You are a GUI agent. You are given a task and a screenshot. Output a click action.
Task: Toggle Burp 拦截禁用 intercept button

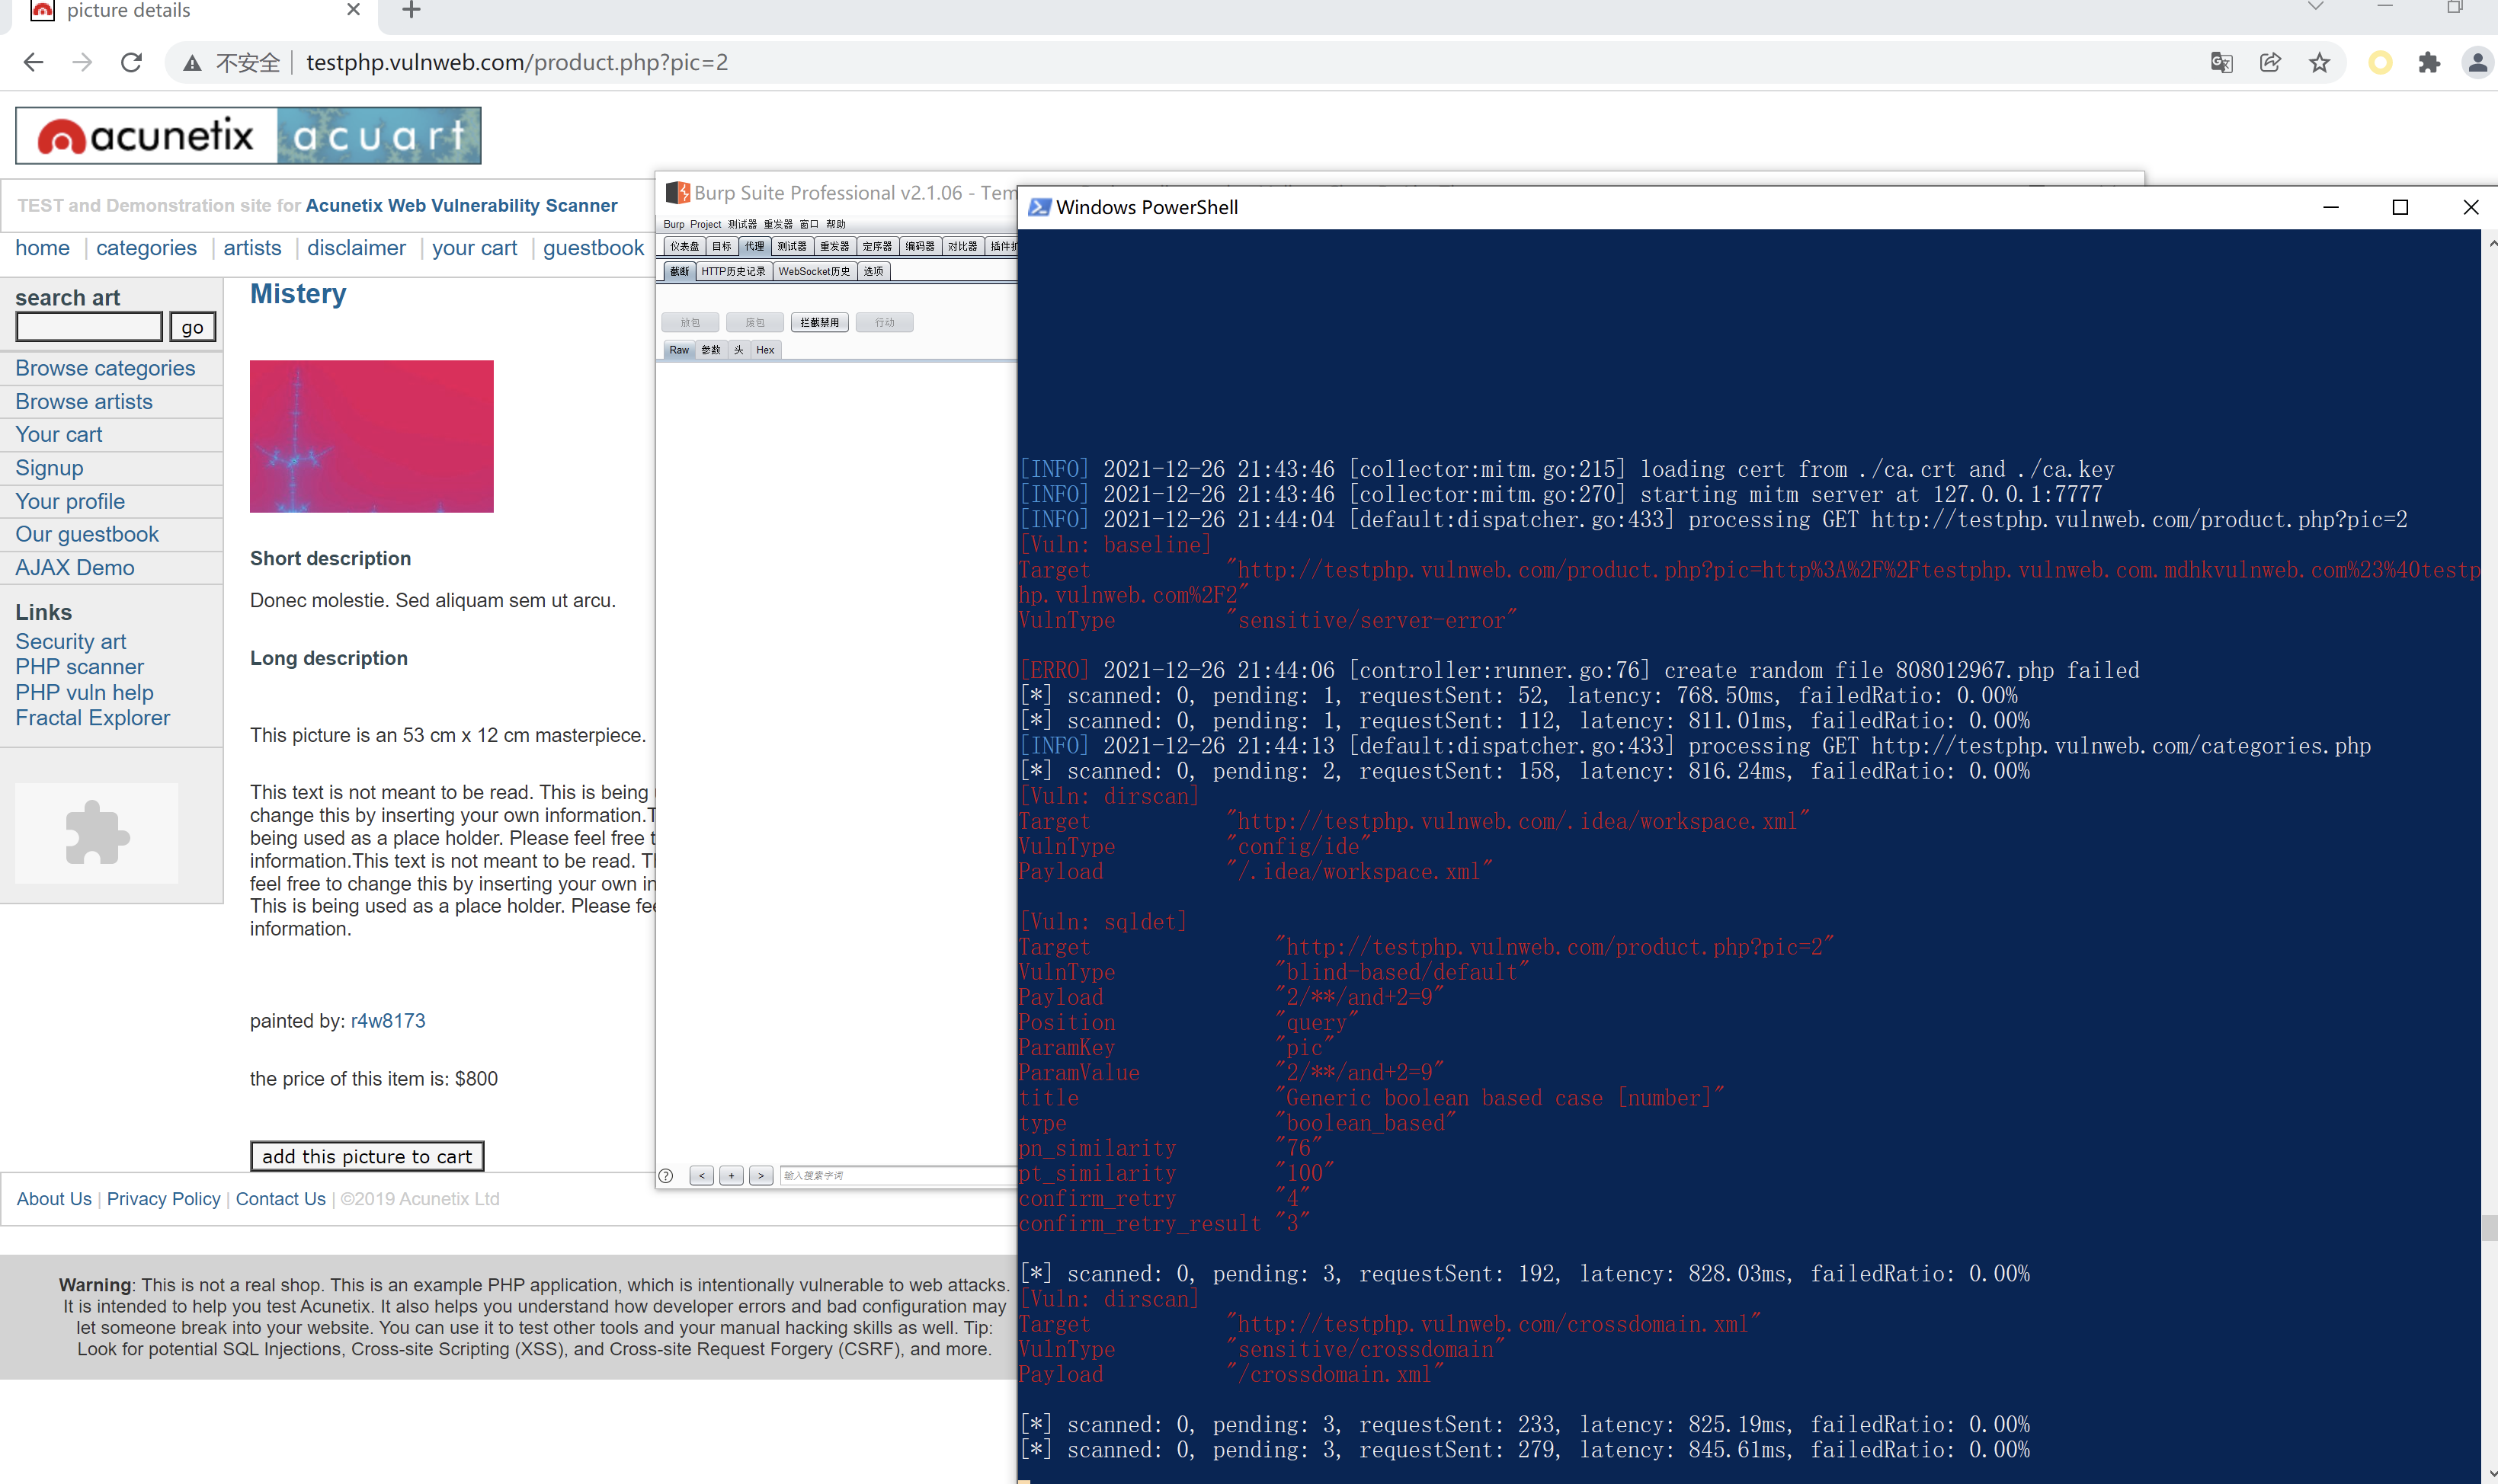819,322
